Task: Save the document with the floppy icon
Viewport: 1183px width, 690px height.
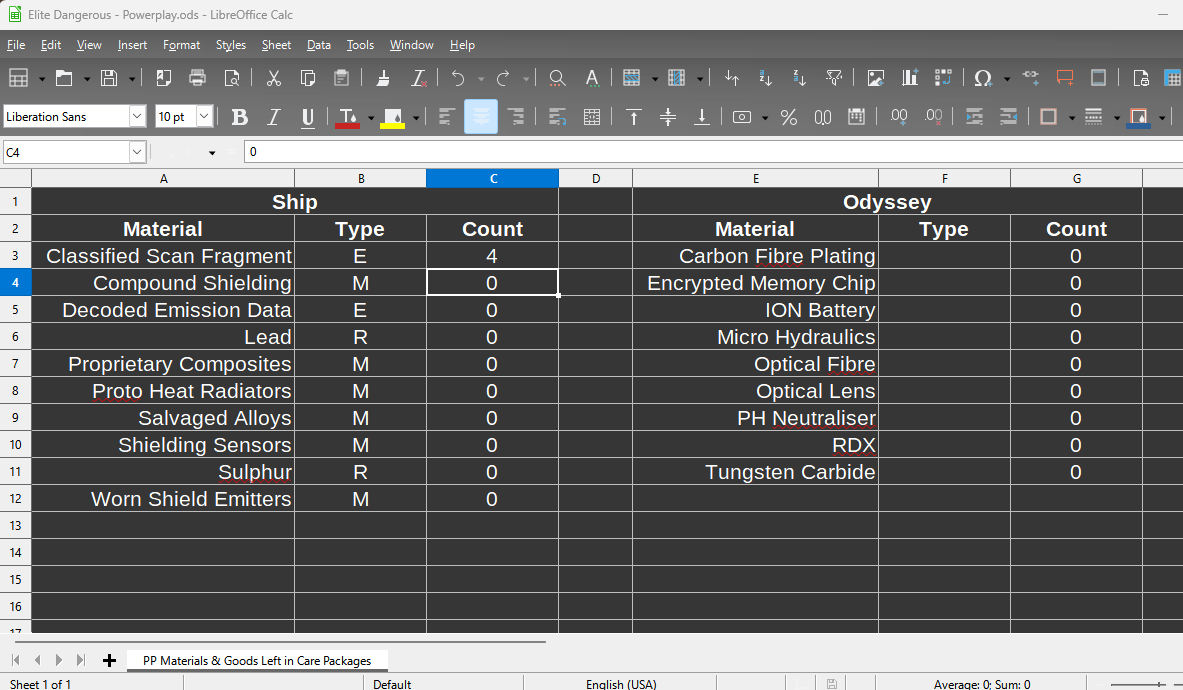Action: pos(109,78)
